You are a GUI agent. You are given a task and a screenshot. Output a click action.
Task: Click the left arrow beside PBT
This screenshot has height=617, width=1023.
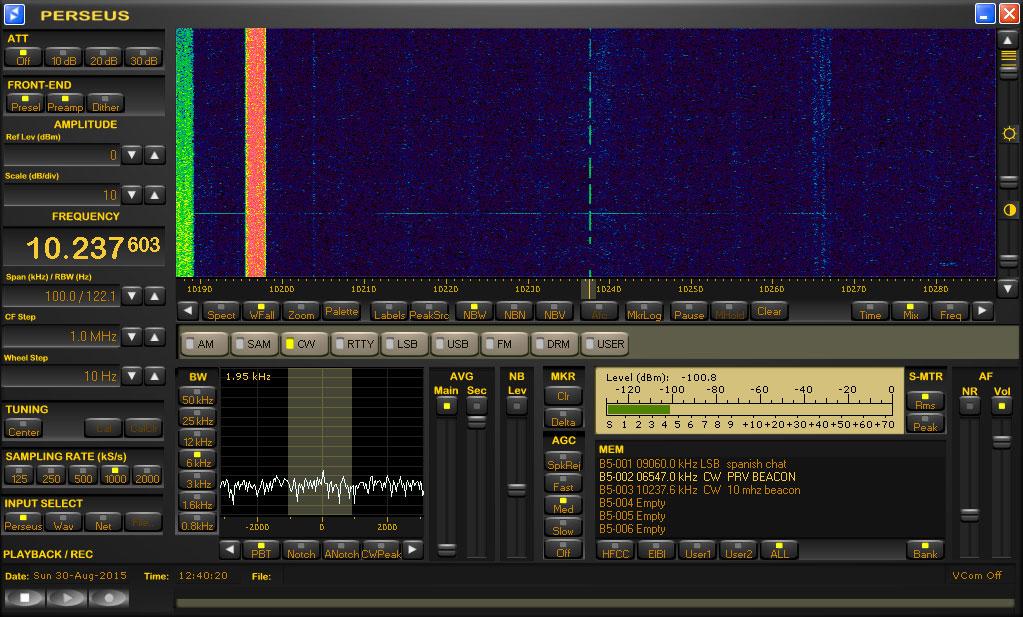point(230,550)
